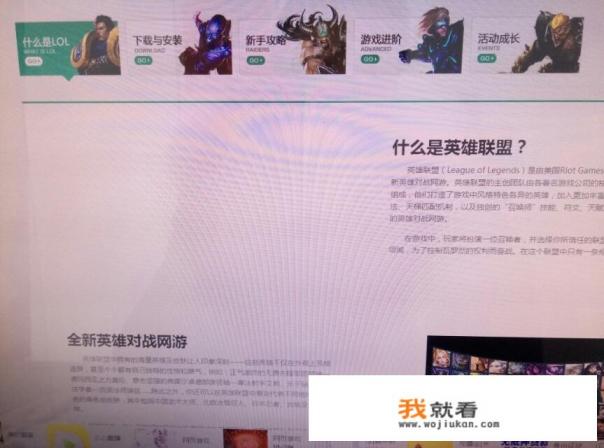Click the goggled champion image beside 游戏进阶

point(430,42)
